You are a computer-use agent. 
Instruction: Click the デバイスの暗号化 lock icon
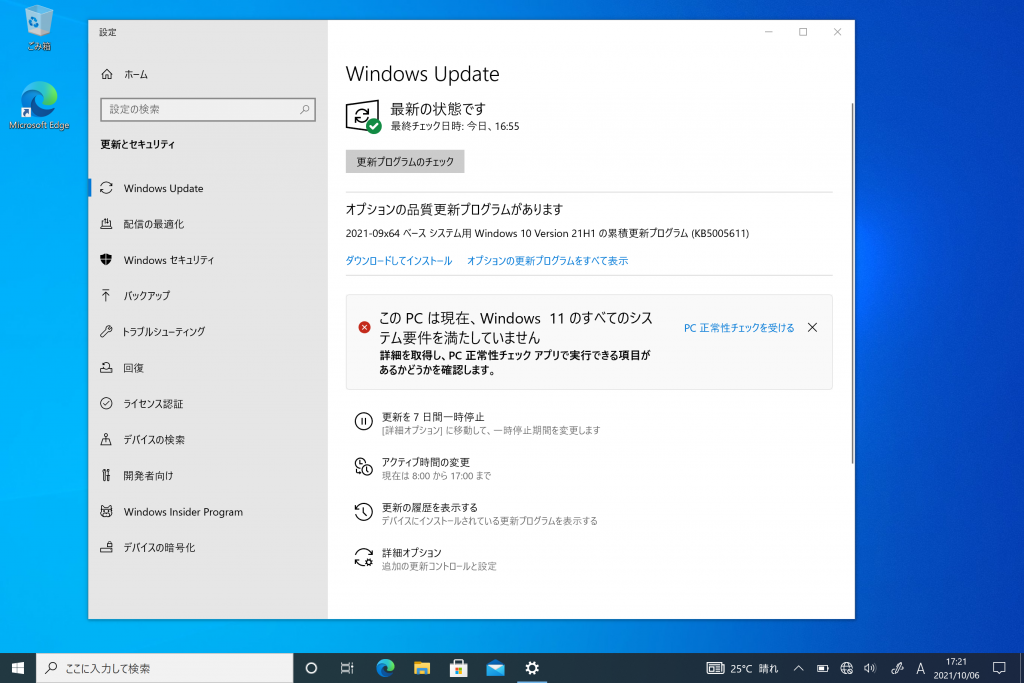(106, 547)
